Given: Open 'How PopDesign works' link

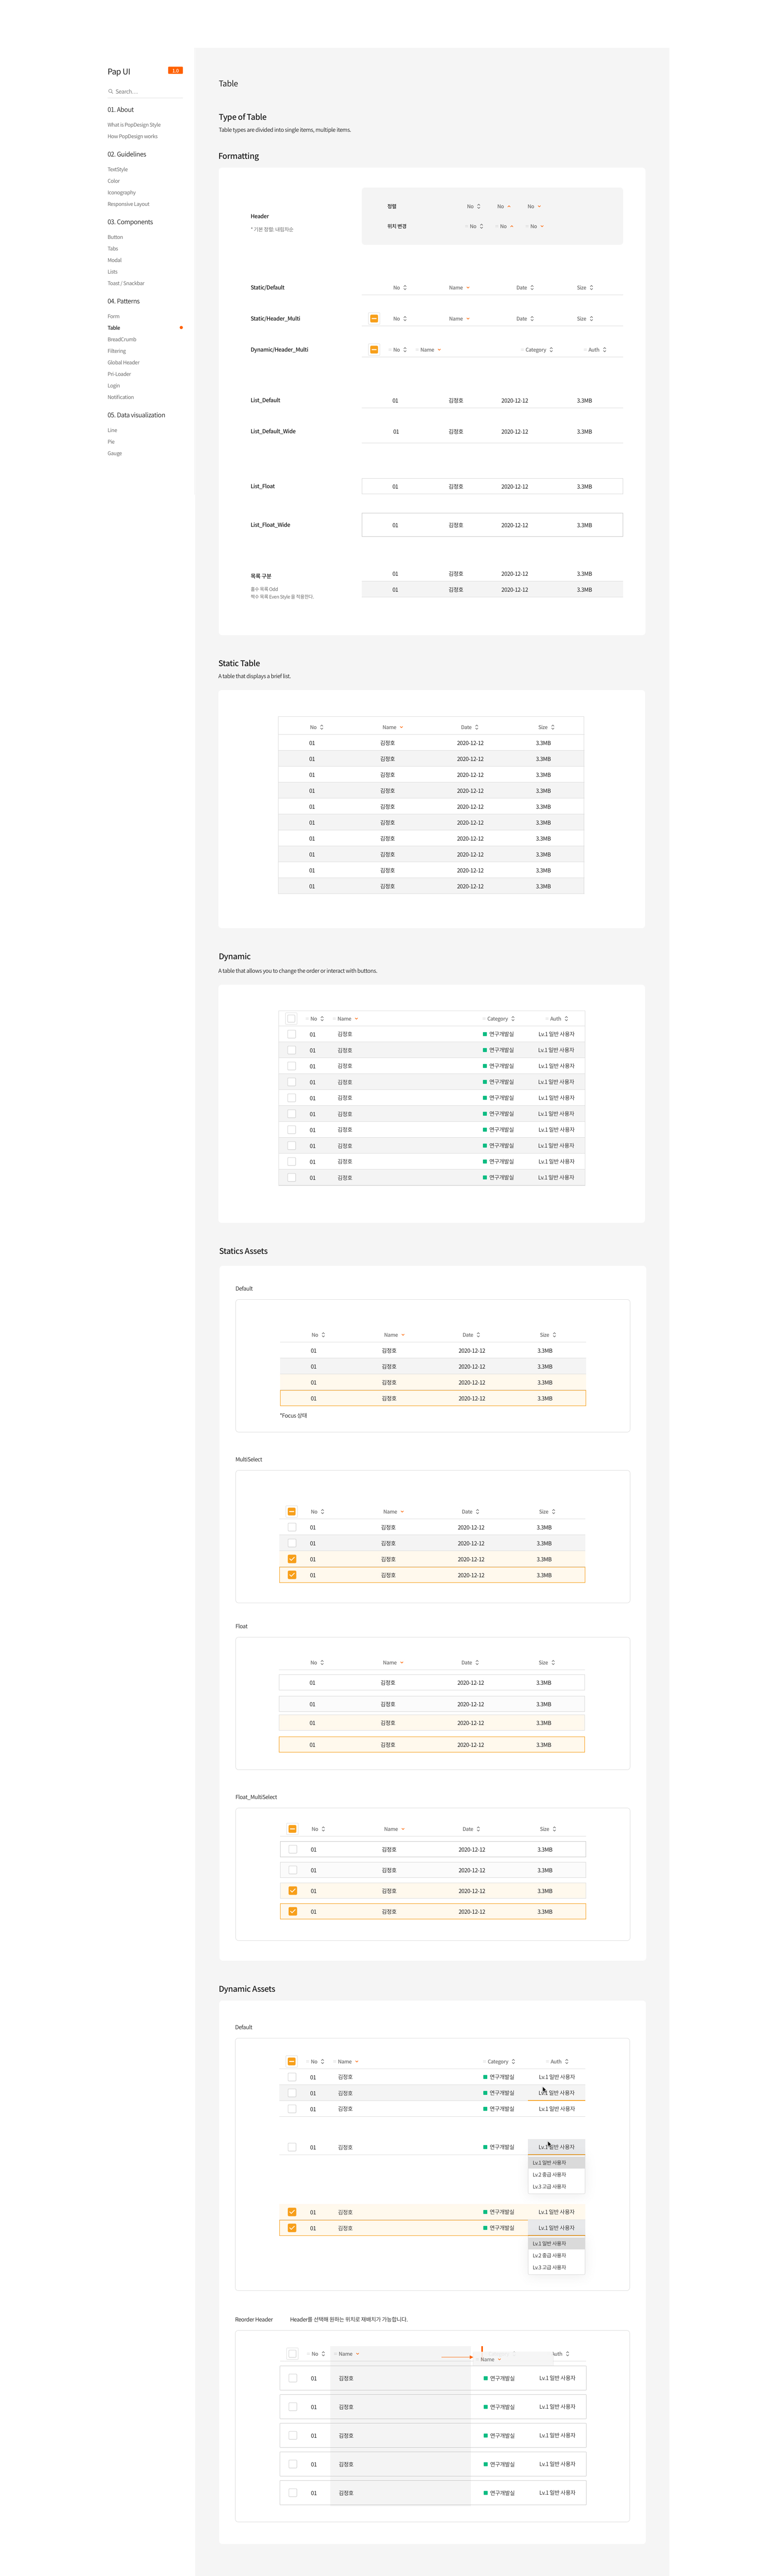Looking at the screenshot, I should [x=132, y=136].
